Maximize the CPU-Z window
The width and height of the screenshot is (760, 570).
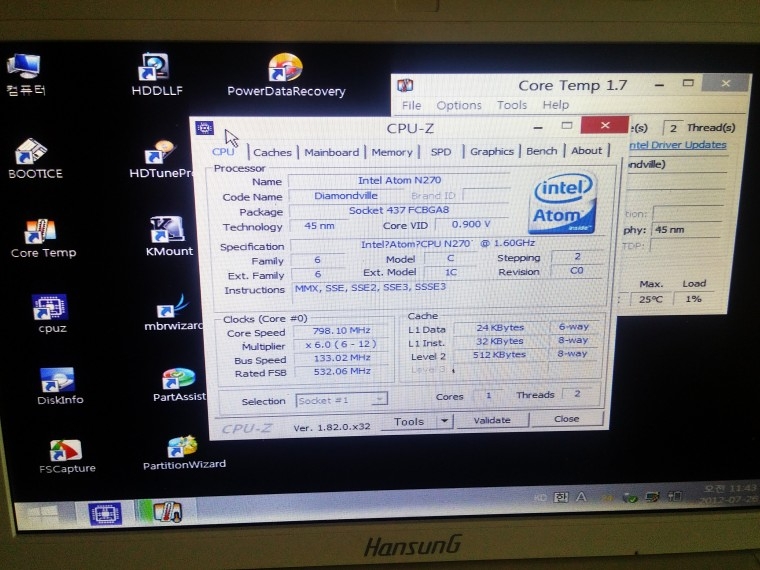pos(567,126)
